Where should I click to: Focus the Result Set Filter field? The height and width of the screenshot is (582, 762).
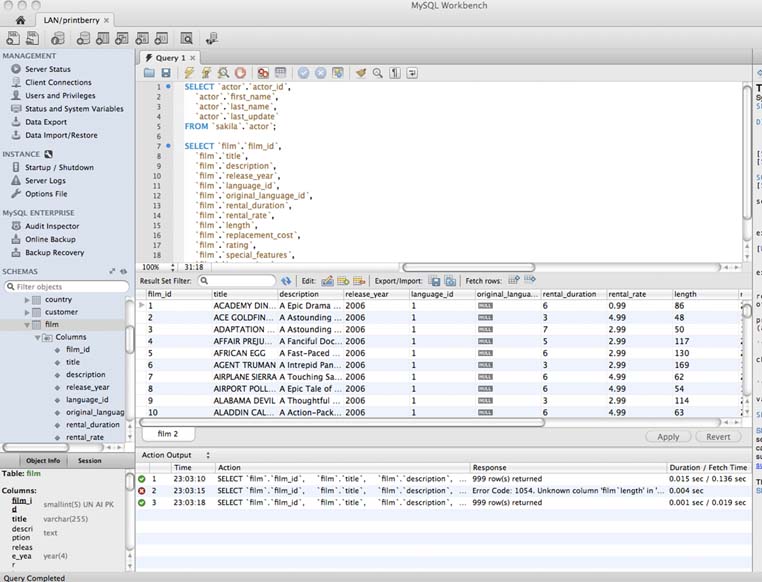pos(237,281)
